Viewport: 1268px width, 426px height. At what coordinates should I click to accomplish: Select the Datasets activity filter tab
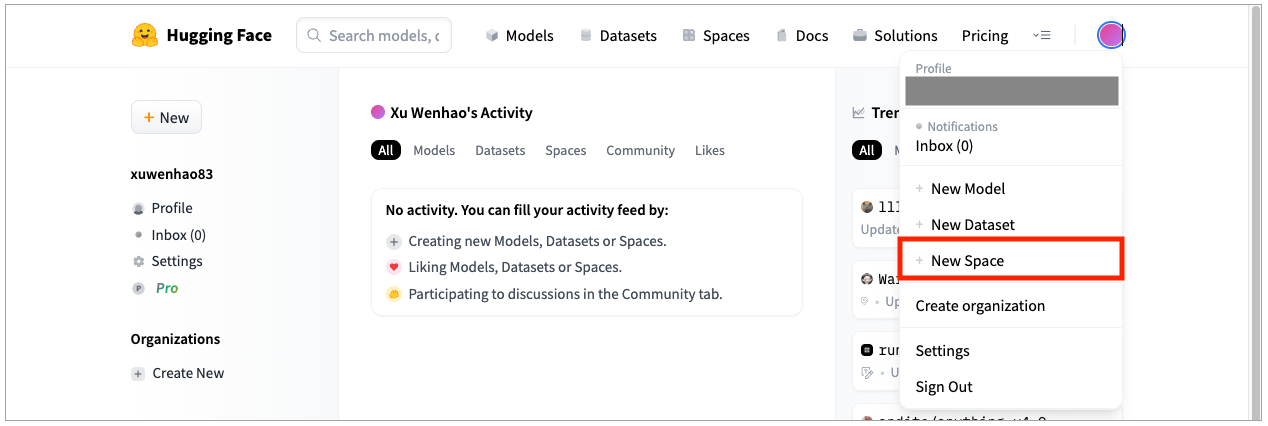[500, 151]
